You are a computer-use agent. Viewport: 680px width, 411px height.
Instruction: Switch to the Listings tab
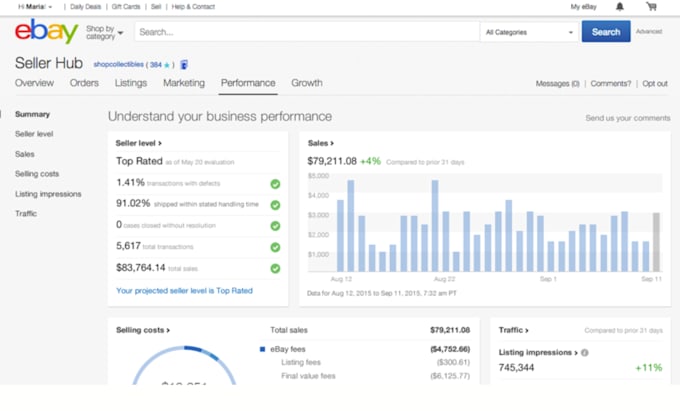pos(131,83)
